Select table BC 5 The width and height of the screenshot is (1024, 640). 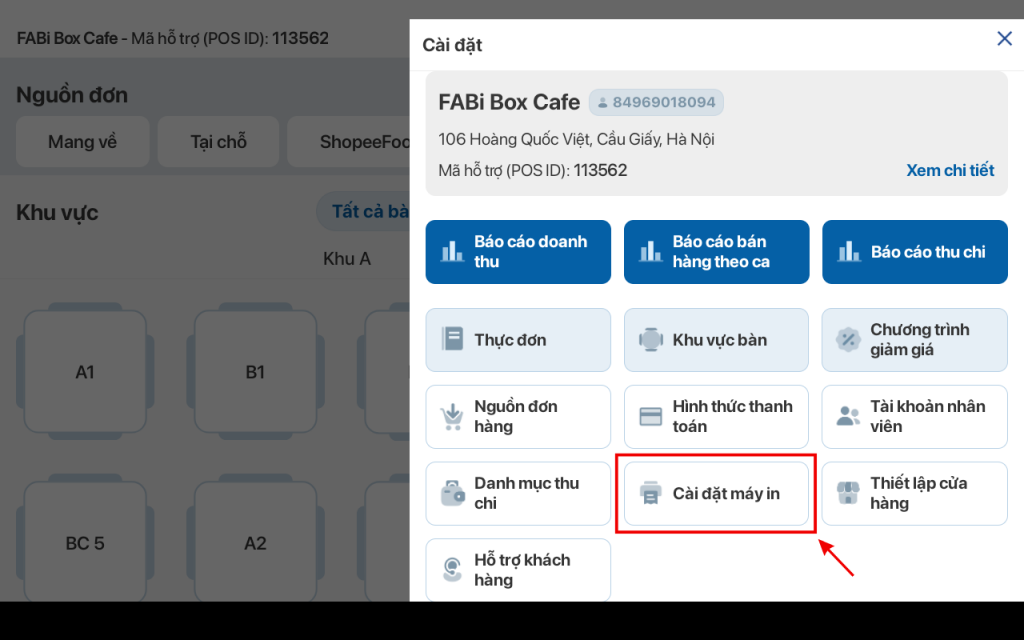click(85, 543)
